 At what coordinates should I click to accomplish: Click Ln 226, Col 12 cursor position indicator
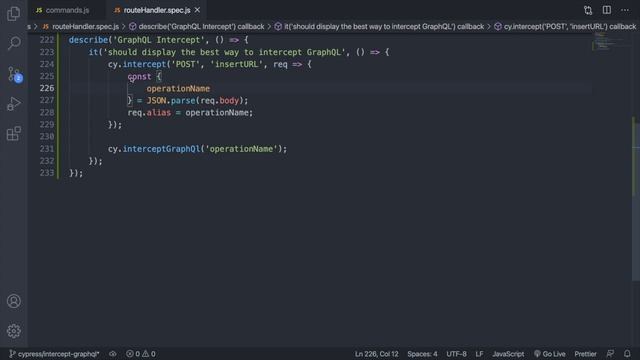(x=376, y=354)
